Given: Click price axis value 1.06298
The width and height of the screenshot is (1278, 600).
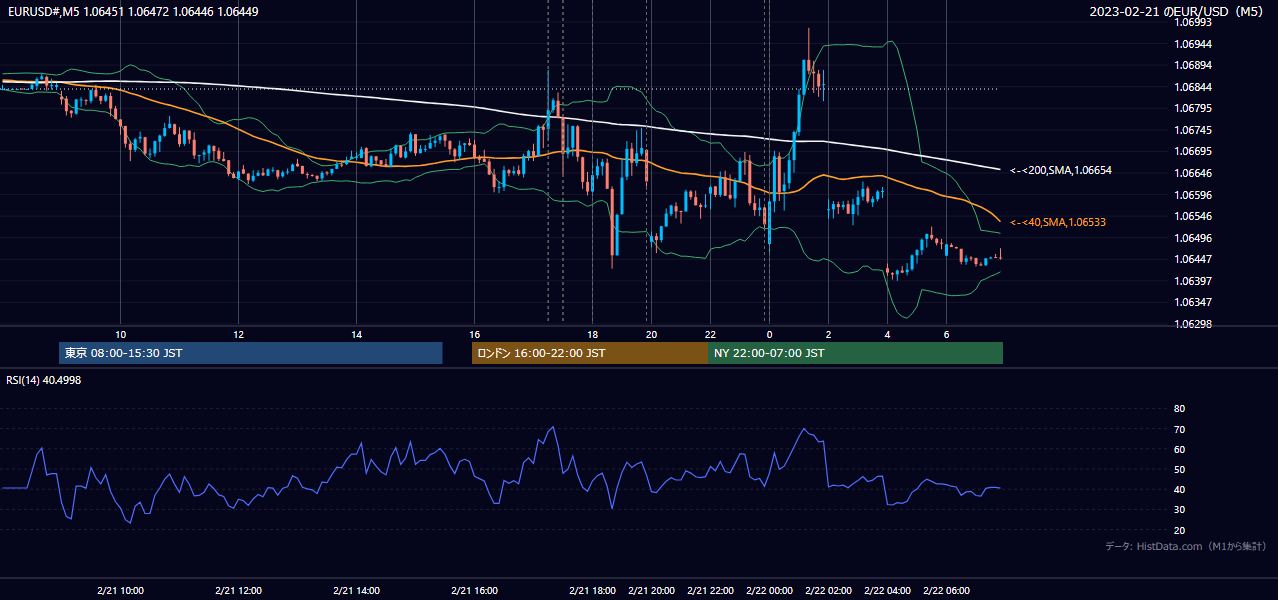Looking at the screenshot, I should point(1193,325).
